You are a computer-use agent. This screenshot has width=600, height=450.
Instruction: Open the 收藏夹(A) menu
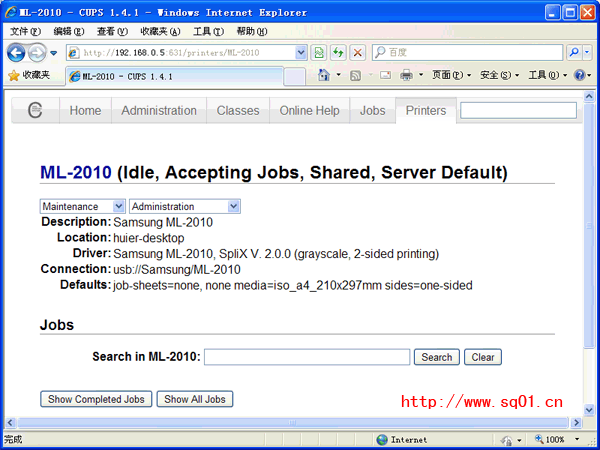160,31
